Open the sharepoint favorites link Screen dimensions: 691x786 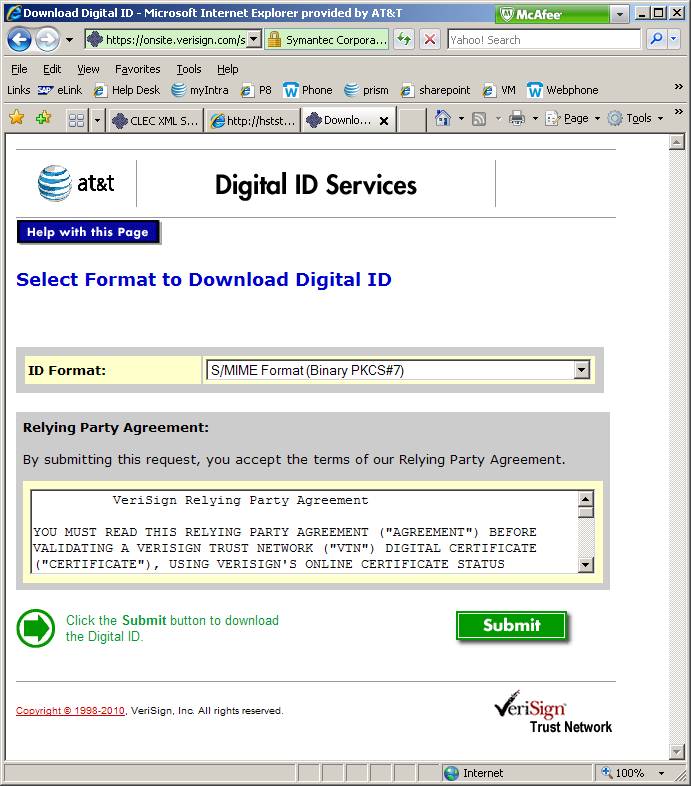(x=436, y=90)
